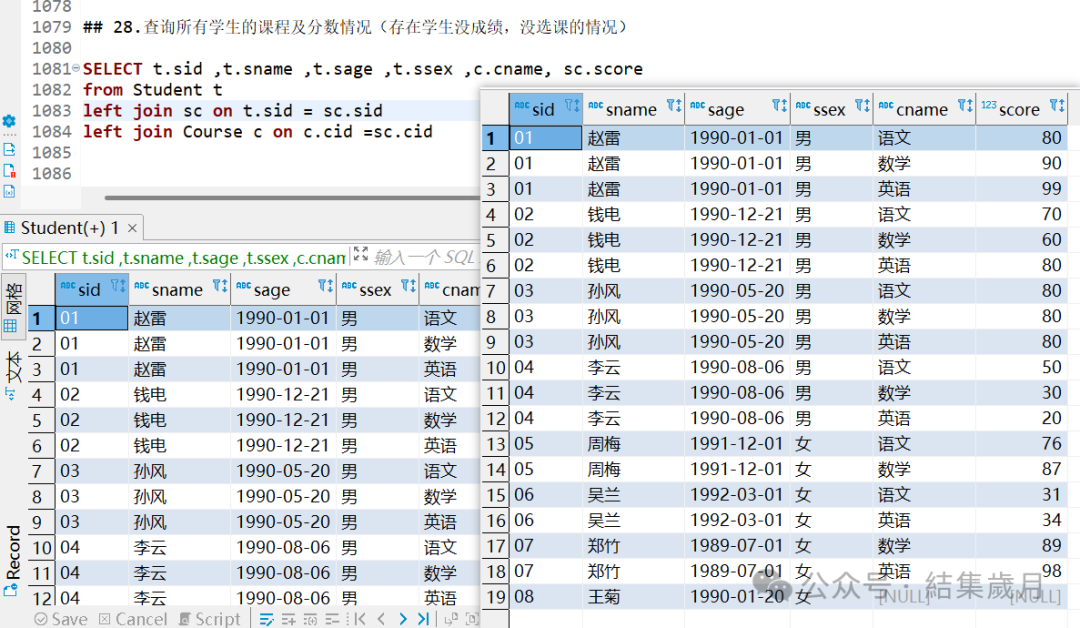Viewport: 1080px width, 628px height.
Task: Click the horizontal scrollbar under the SQL editor
Action: [291, 198]
